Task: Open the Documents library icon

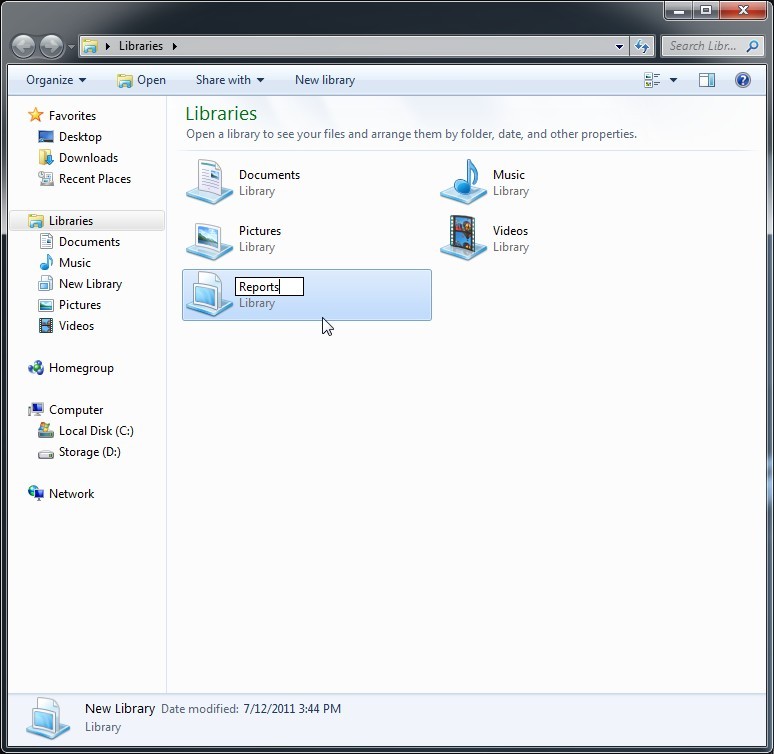Action: point(210,182)
